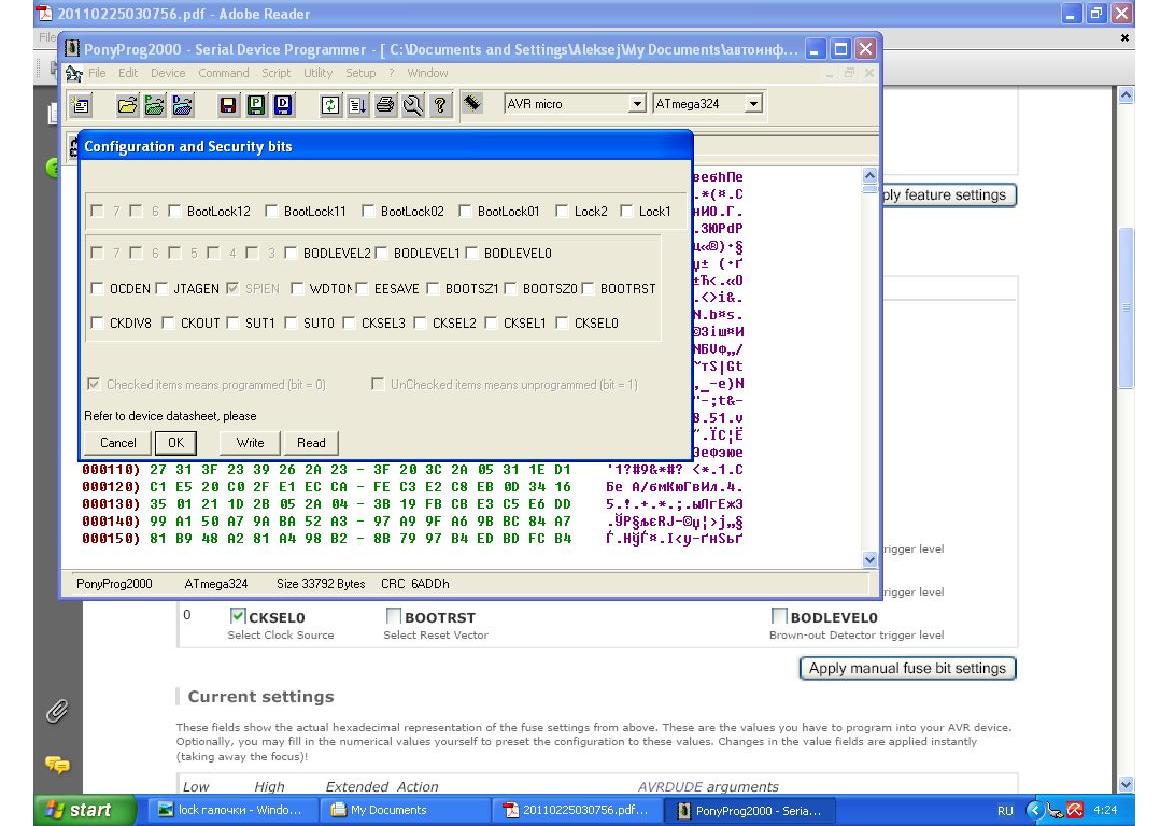Click the yellow question mark help icon

click(439, 105)
